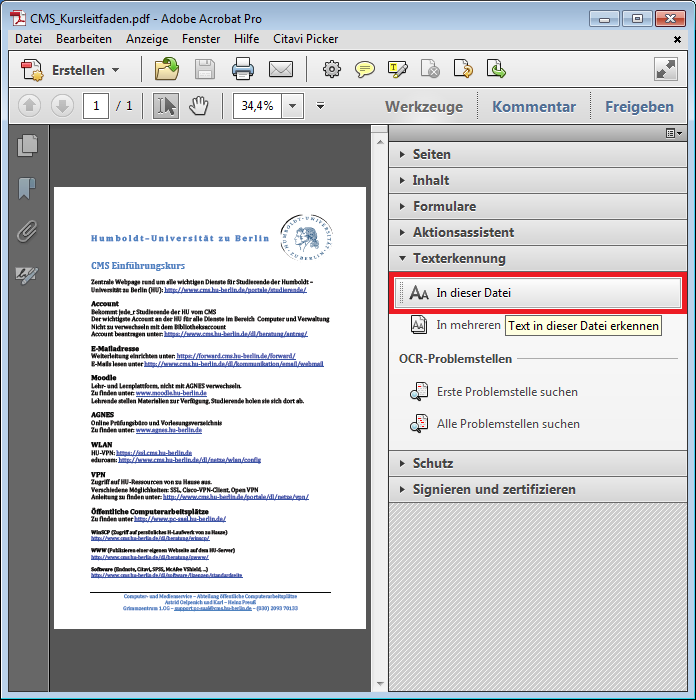Open the Signatures sidebar panel
The width and height of the screenshot is (696, 700).
tap(27, 275)
